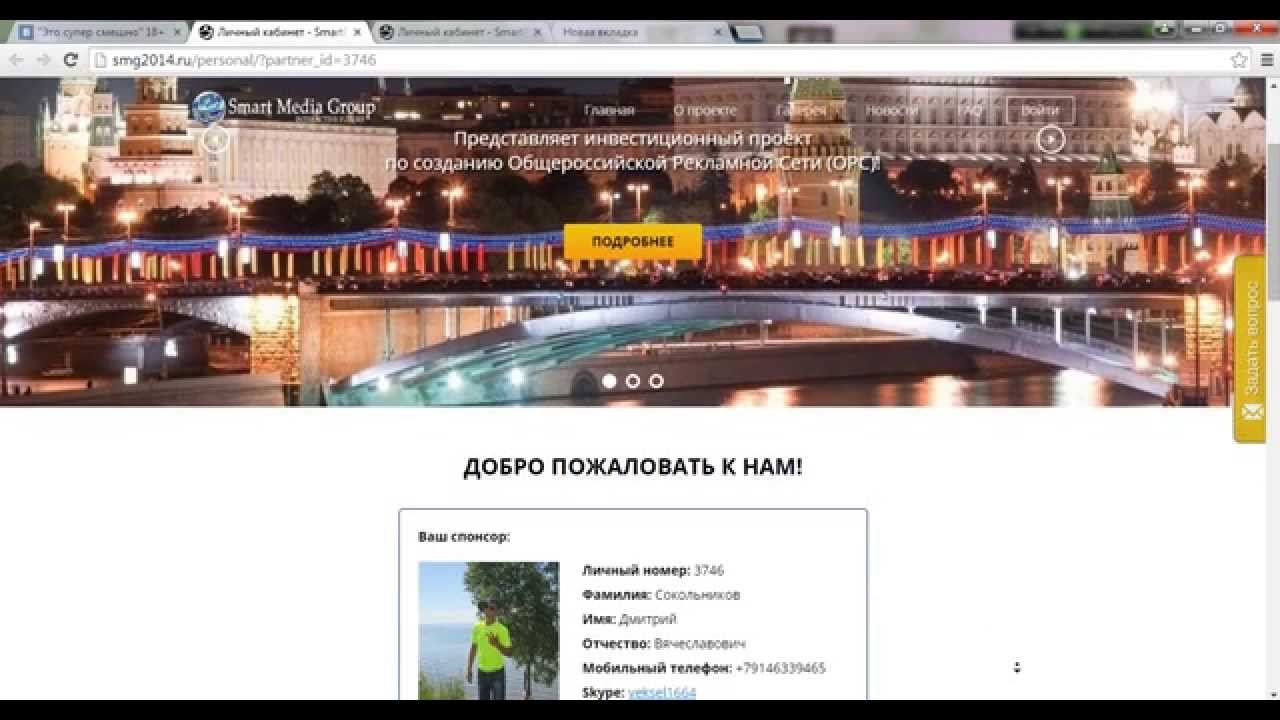Select the second slider dot
This screenshot has width=1280, height=720.
632,381
